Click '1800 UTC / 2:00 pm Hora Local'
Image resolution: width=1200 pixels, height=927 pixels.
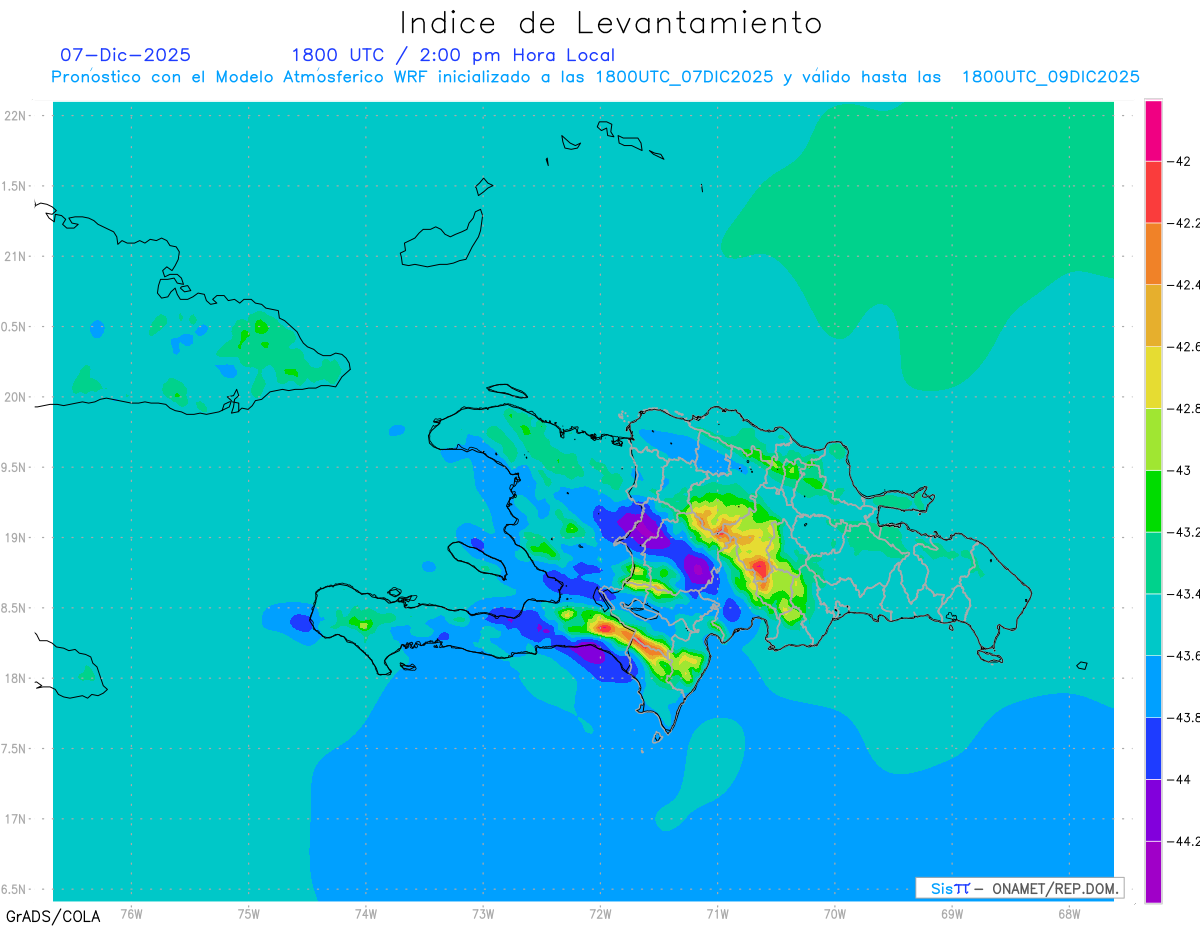coord(453,56)
